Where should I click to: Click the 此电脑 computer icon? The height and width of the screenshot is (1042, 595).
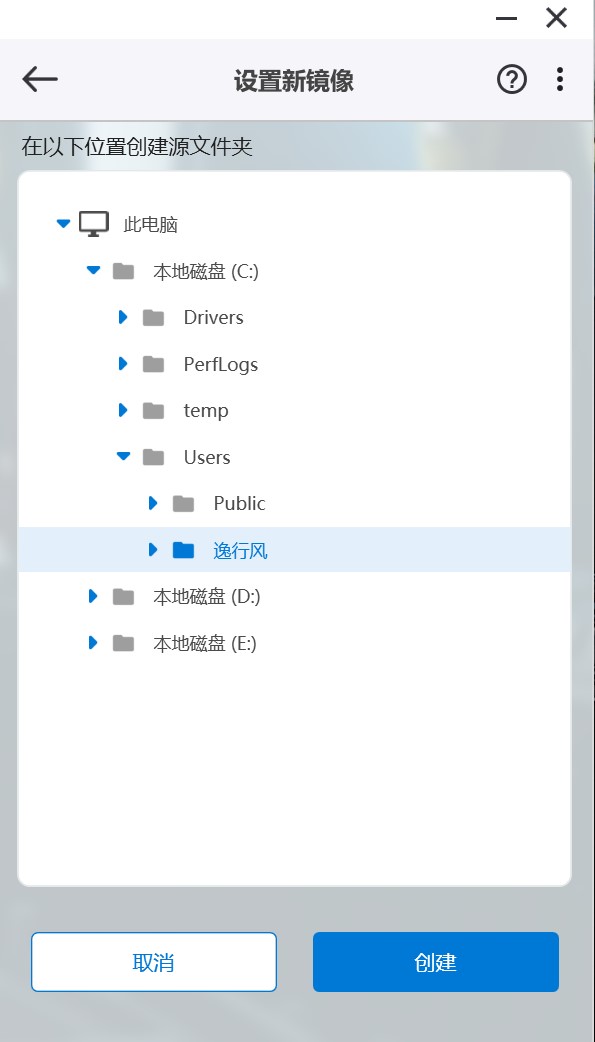pos(94,222)
